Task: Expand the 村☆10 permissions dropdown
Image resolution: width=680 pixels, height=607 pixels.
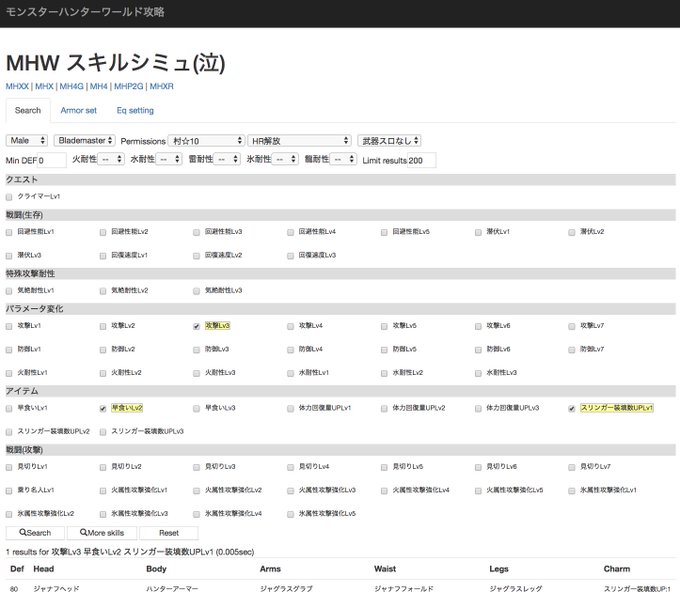Action: click(x=206, y=141)
